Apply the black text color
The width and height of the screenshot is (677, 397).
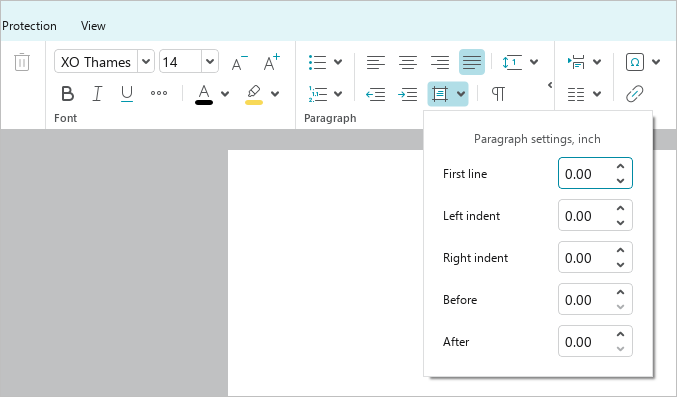pyautogui.click(x=204, y=94)
